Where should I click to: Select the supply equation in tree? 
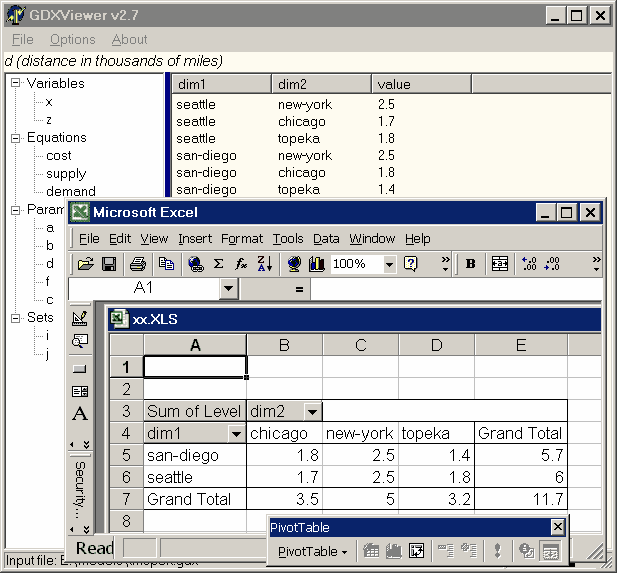click(66, 173)
